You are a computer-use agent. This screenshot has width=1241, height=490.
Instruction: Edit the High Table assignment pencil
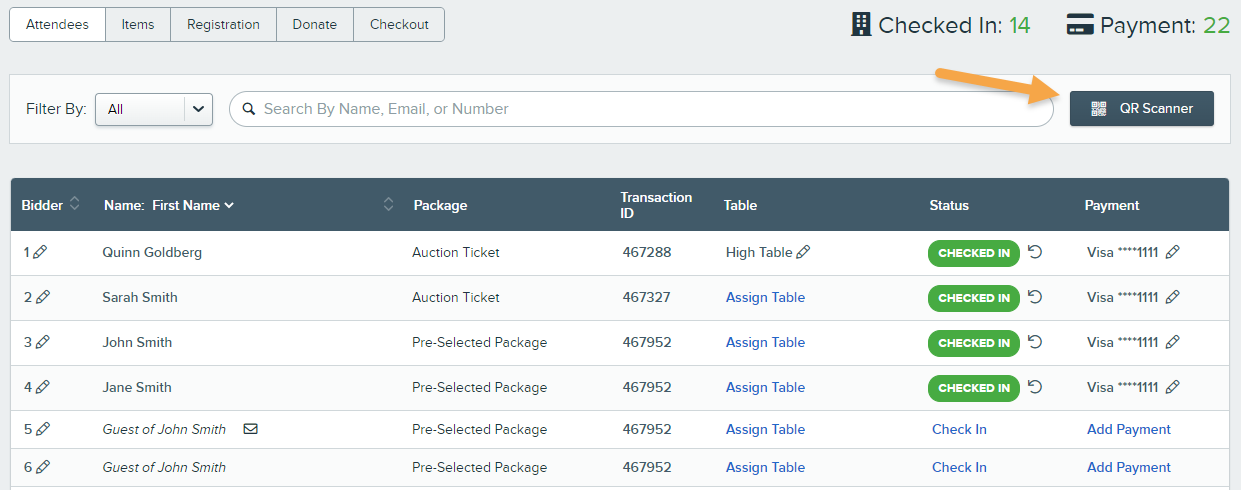tap(803, 253)
